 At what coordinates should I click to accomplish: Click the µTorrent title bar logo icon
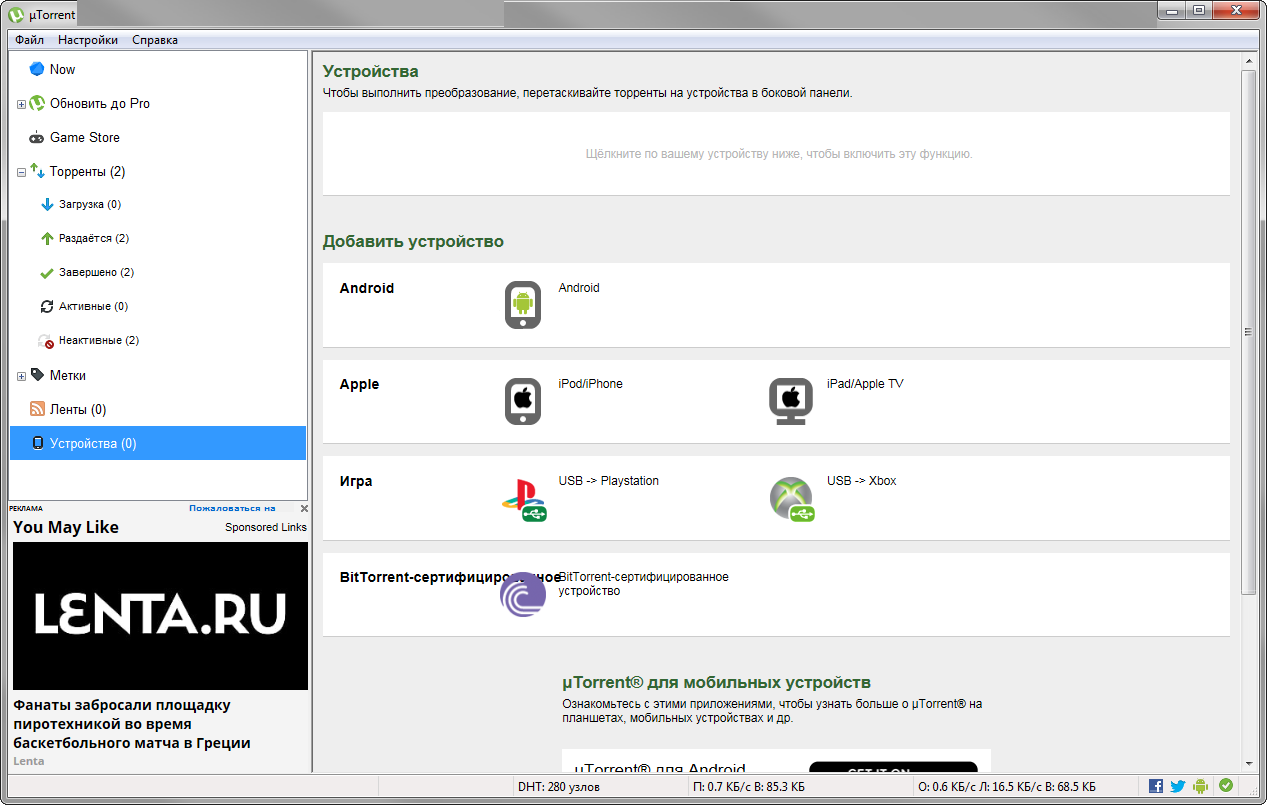(16, 15)
